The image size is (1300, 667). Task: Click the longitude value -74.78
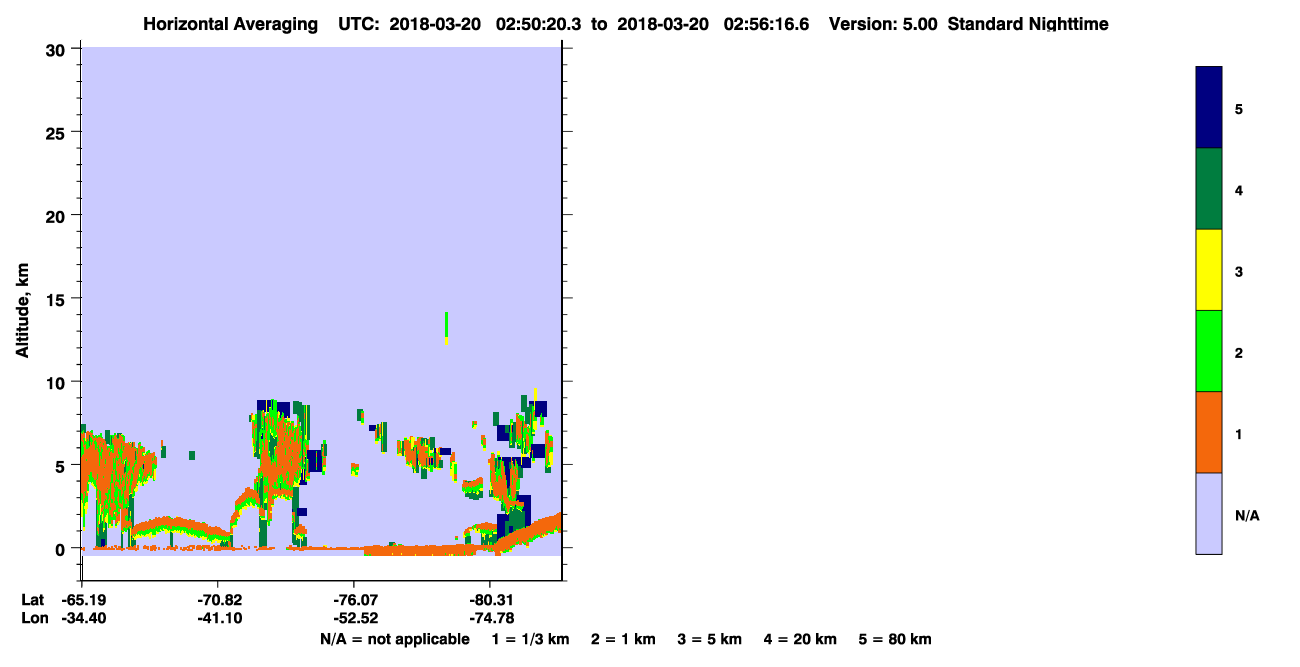click(x=492, y=618)
